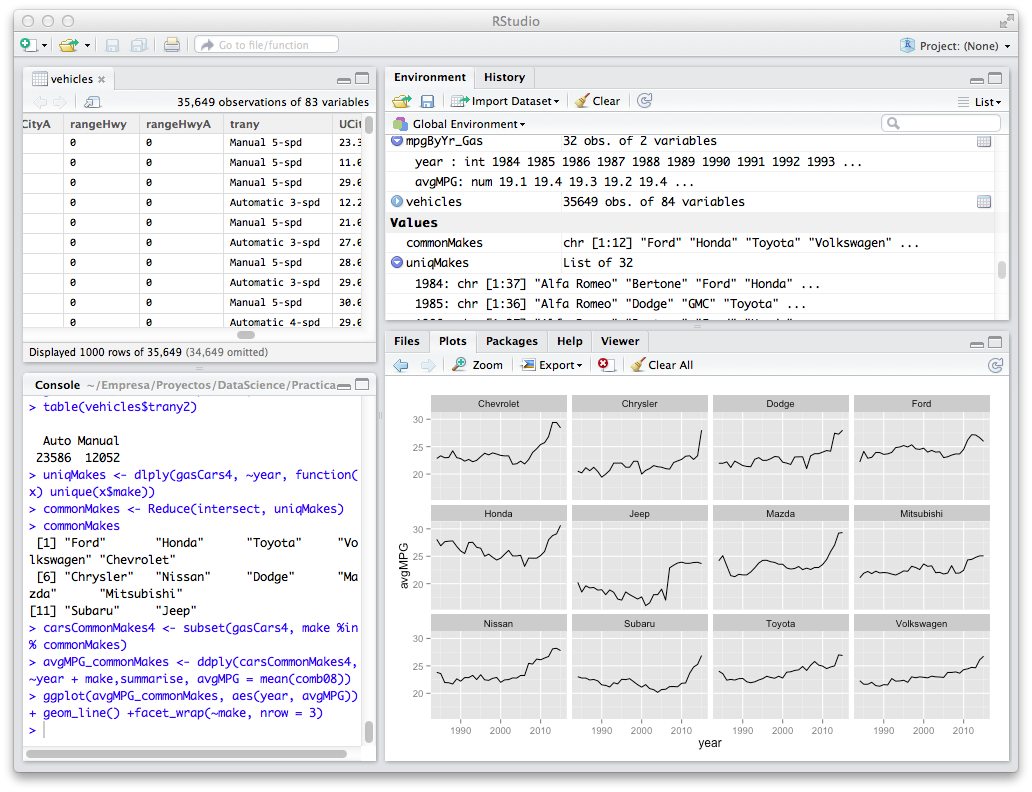Click the New File icon in main toolbar

point(28,45)
